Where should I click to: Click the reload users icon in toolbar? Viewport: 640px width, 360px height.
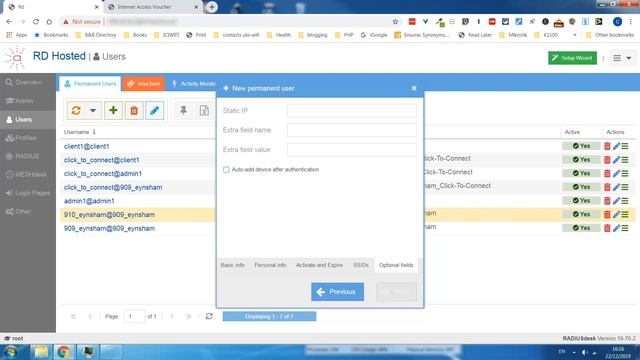coord(76,110)
